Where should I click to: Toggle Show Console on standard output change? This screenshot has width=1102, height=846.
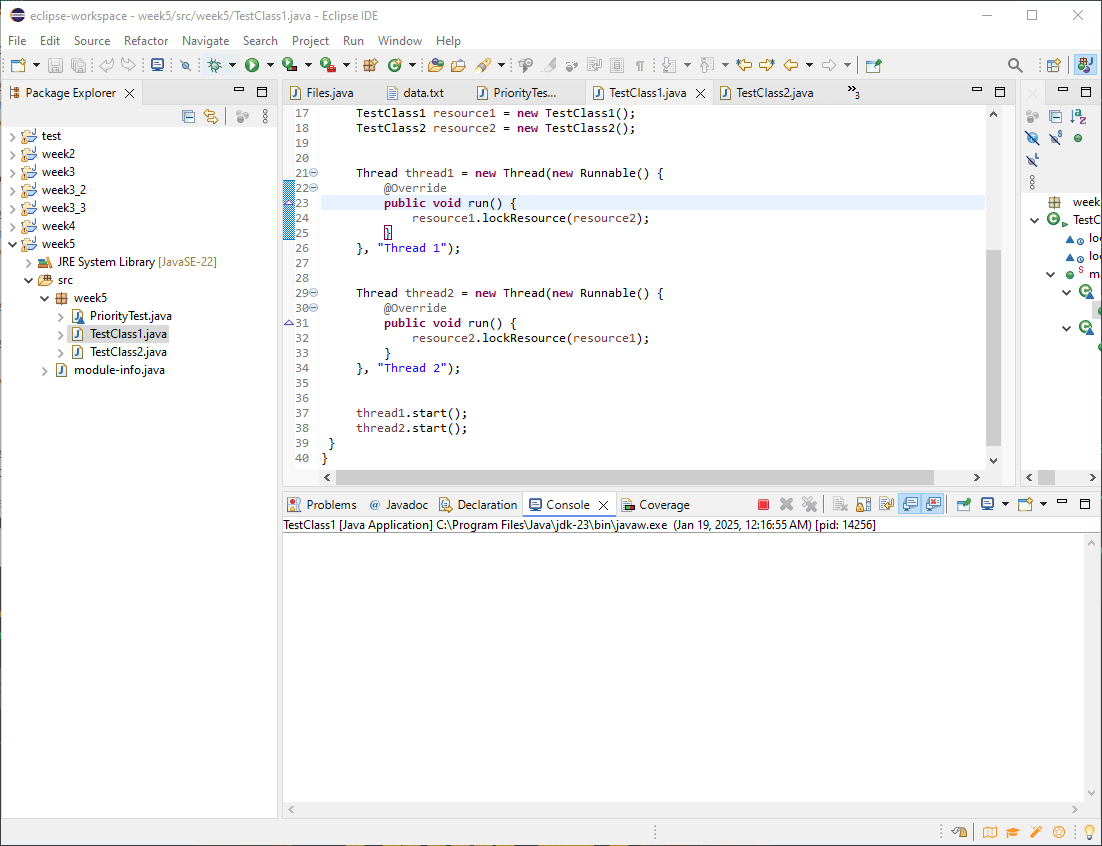(910, 505)
